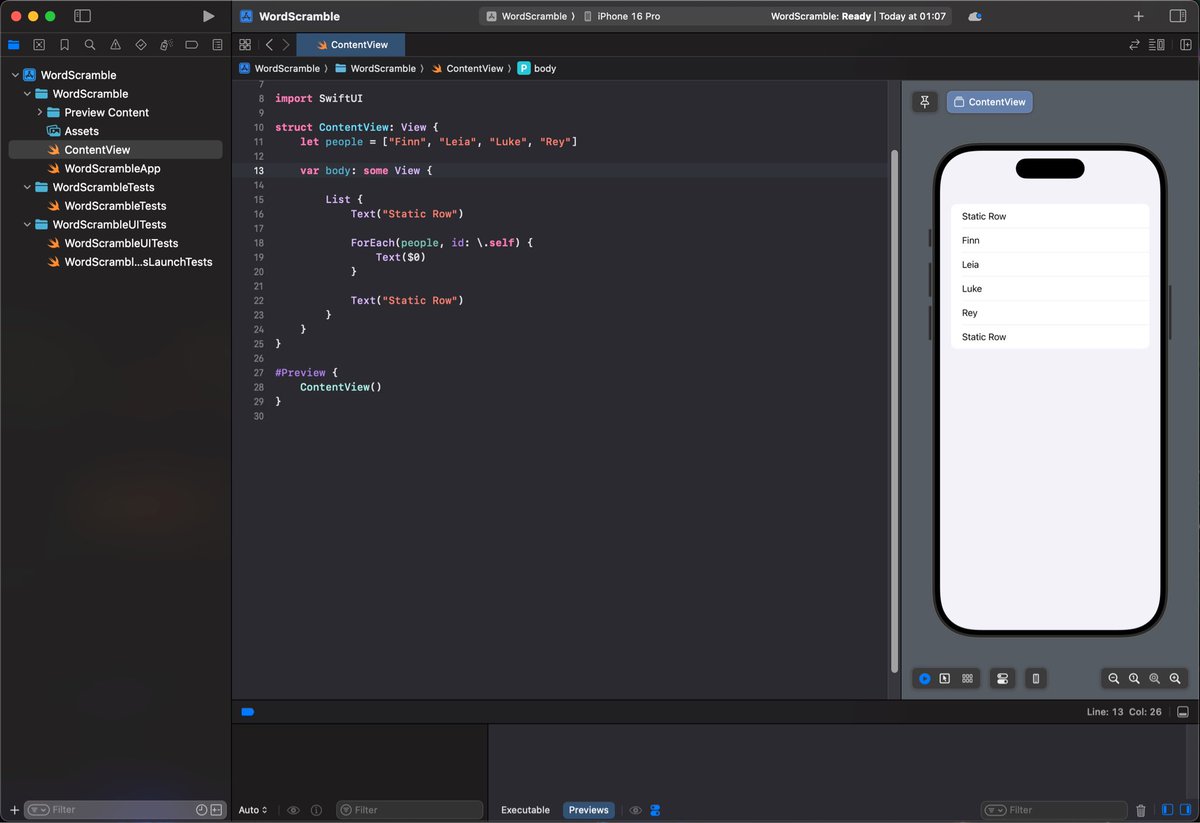Screen dimensions: 1200x823
Task: Pin the ContentView preview
Action: pos(925,102)
